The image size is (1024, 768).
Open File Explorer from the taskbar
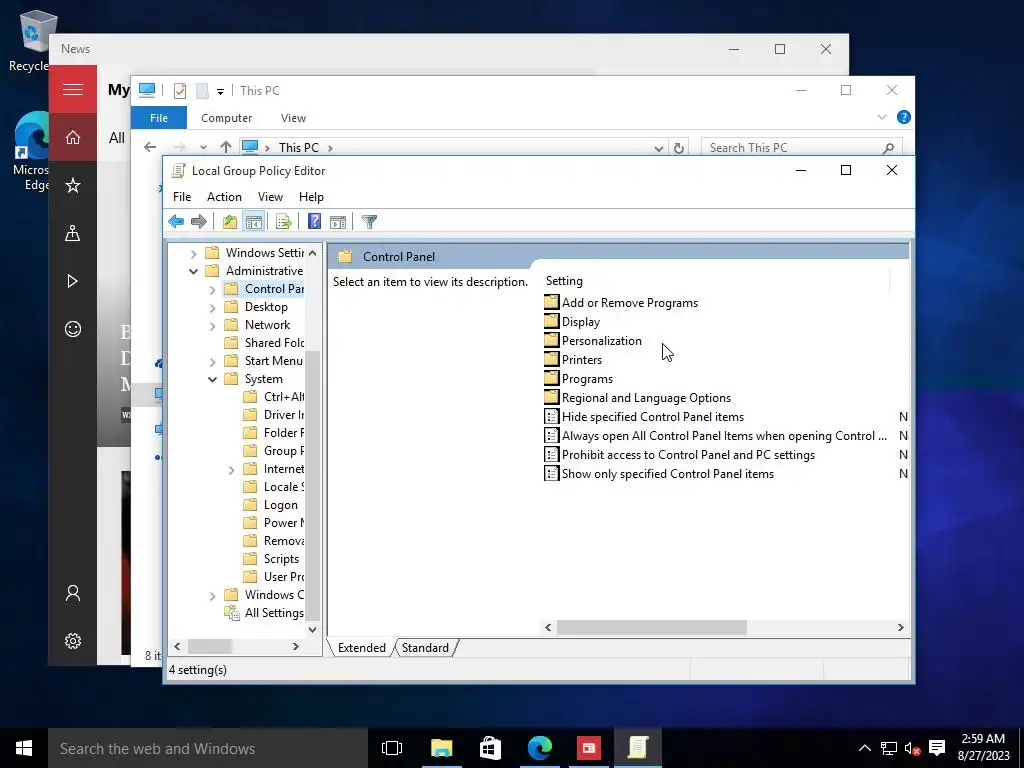tap(441, 748)
